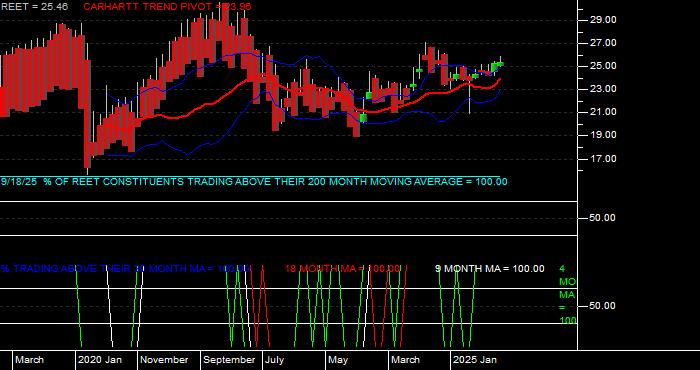Click the 50.00 label in the middle panel
Viewport: 700px width, 370px height.
click(x=603, y=218)
